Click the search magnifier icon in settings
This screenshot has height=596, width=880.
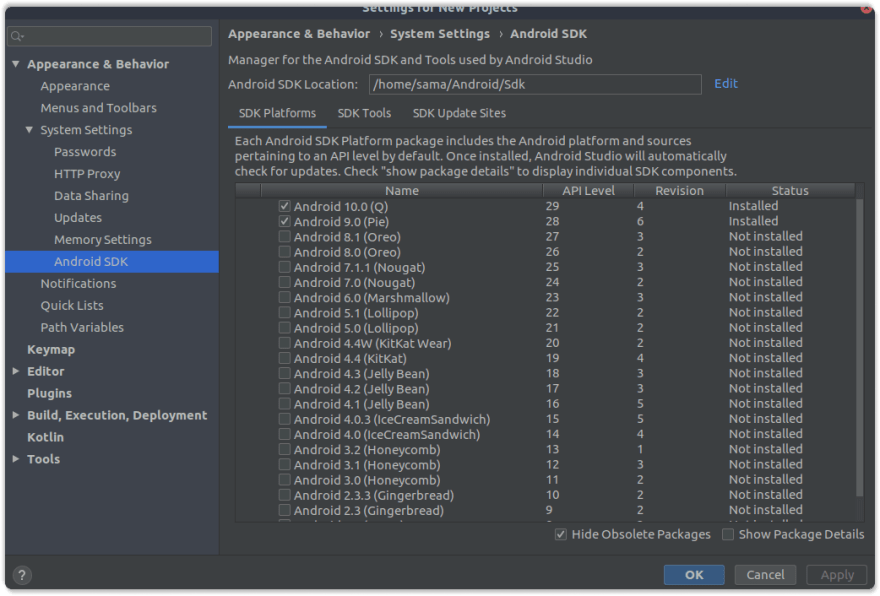(x=17, y=36)
